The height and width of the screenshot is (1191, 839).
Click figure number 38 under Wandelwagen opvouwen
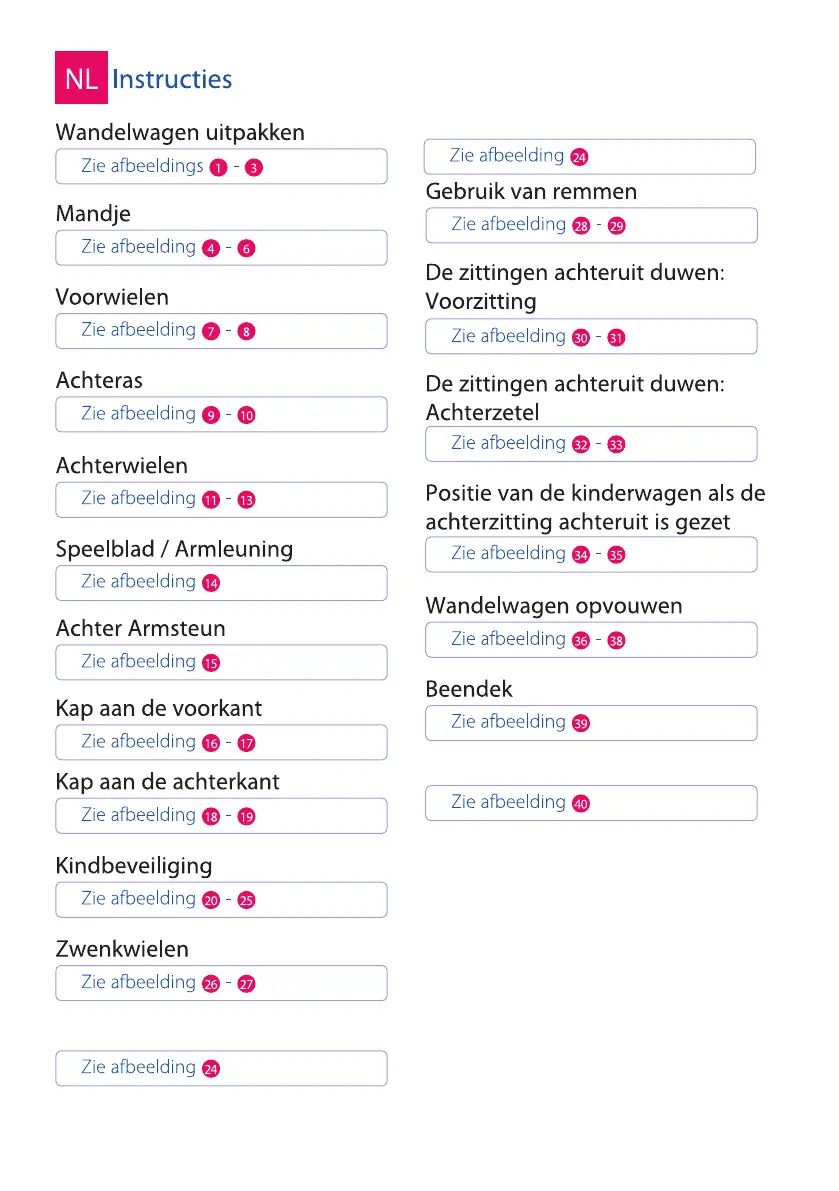[616, 641]
